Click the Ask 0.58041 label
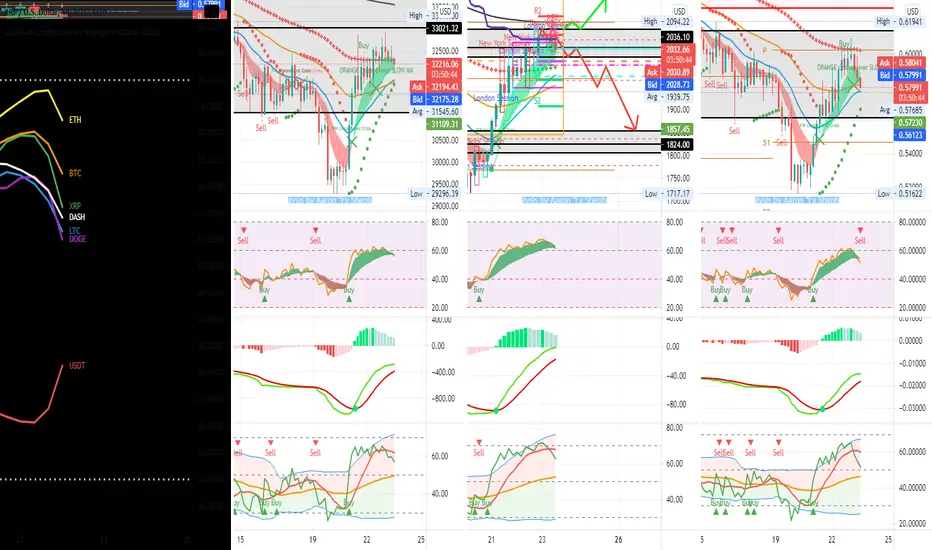932x550 pixels. (x=901, y=63)
